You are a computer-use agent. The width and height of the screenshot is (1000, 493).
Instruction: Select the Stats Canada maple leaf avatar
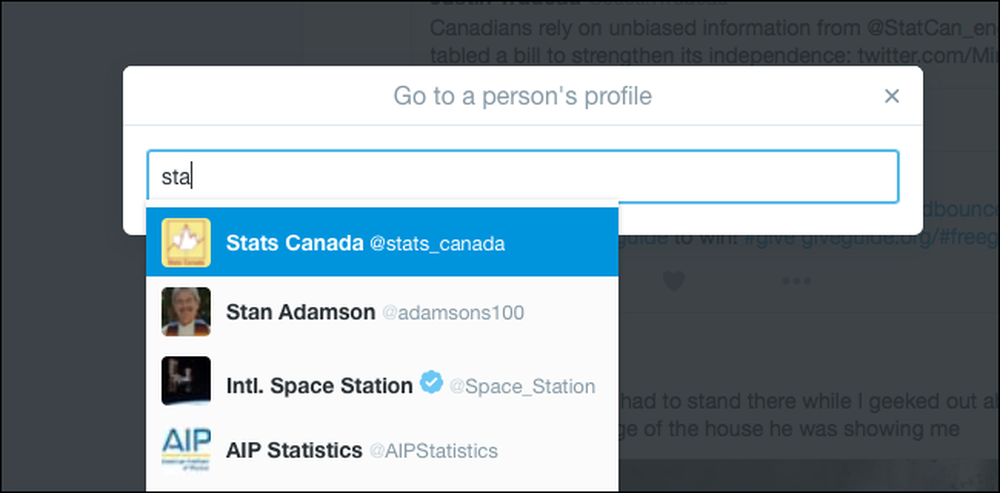[186, 242]
